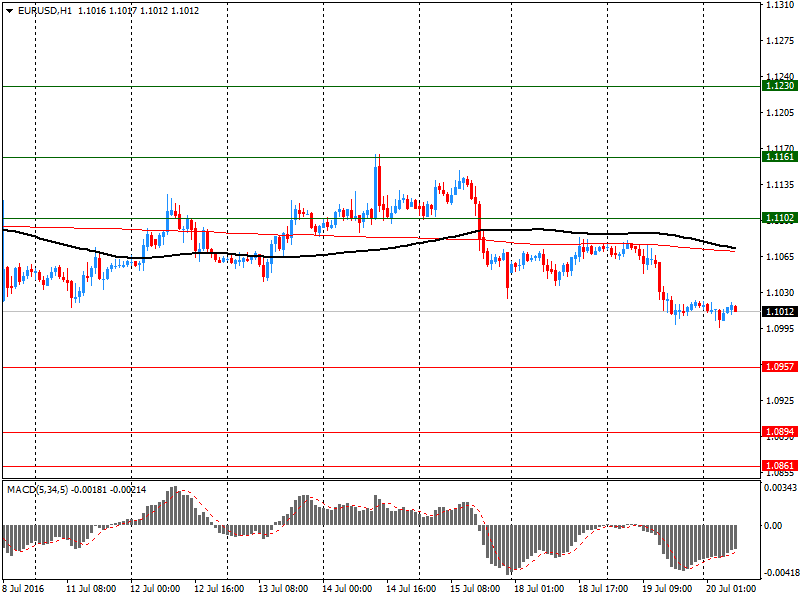Select the red horizontal line at 1.0957

(x=381, y=367)
